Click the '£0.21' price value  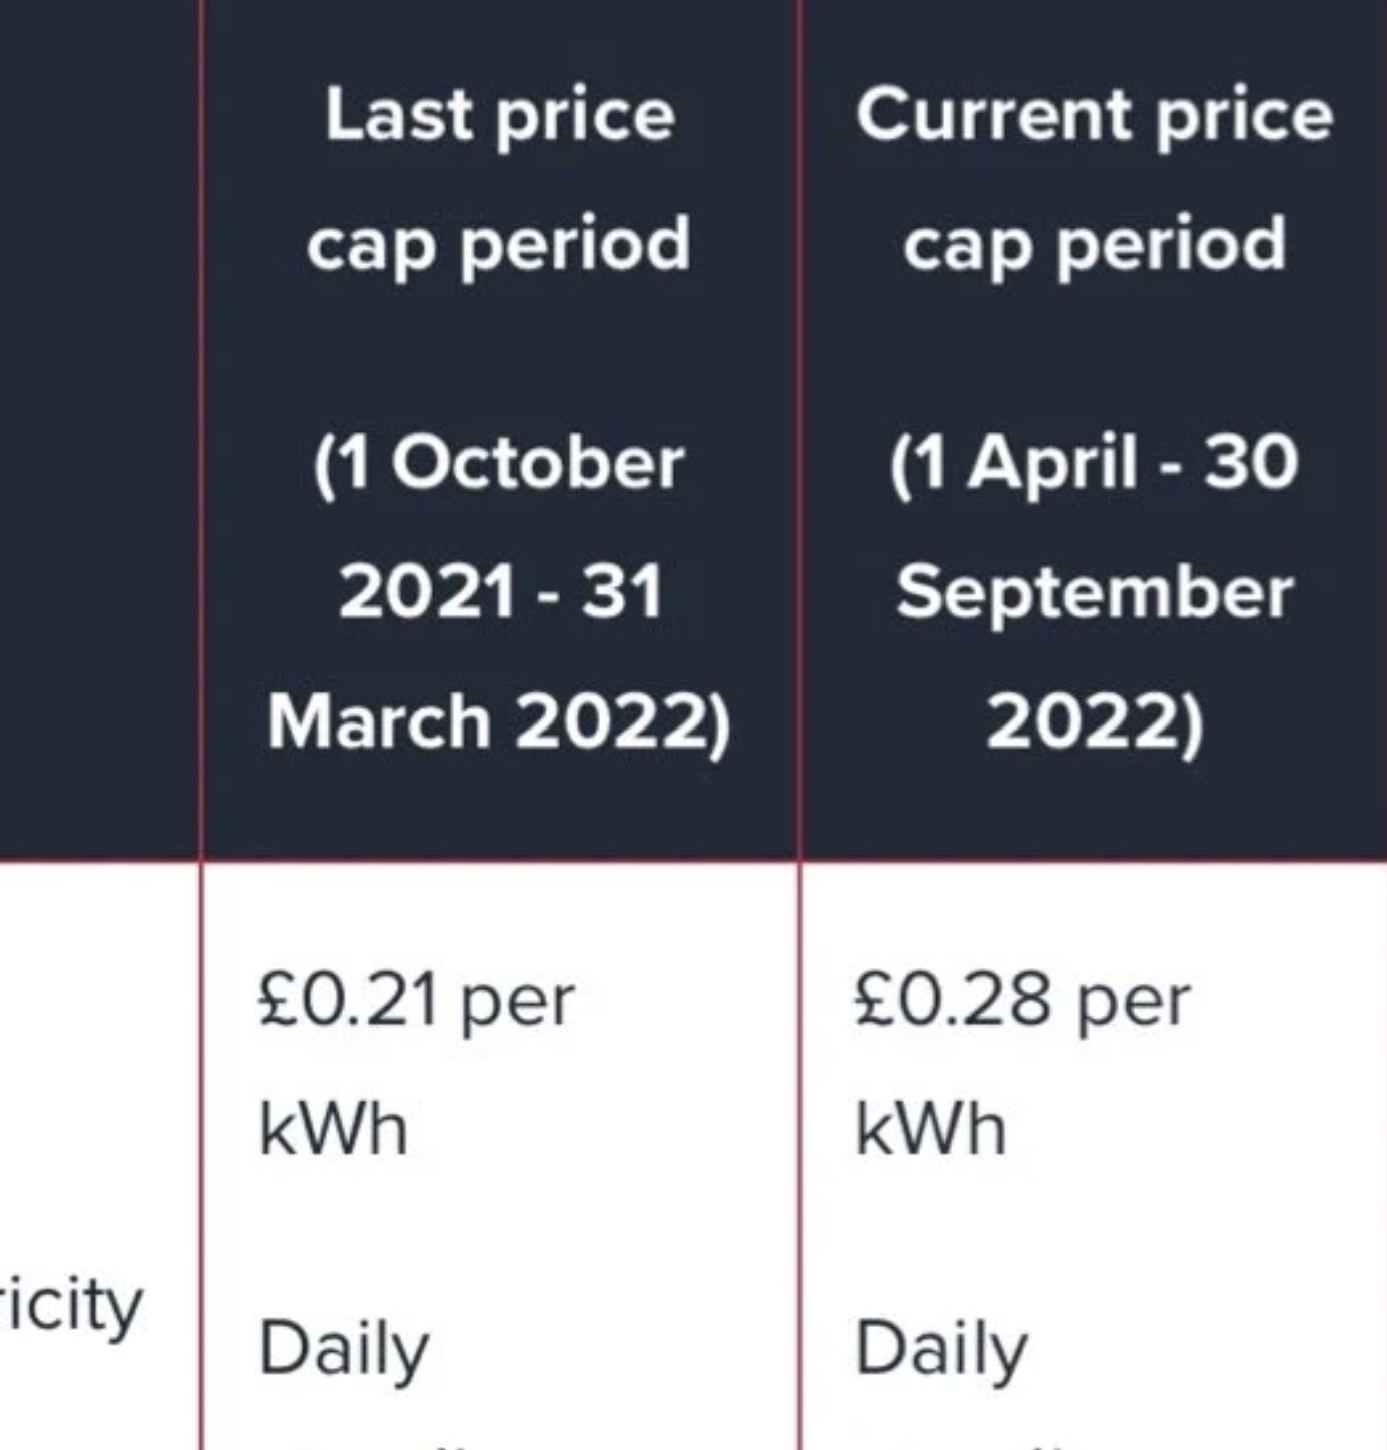347,1000
